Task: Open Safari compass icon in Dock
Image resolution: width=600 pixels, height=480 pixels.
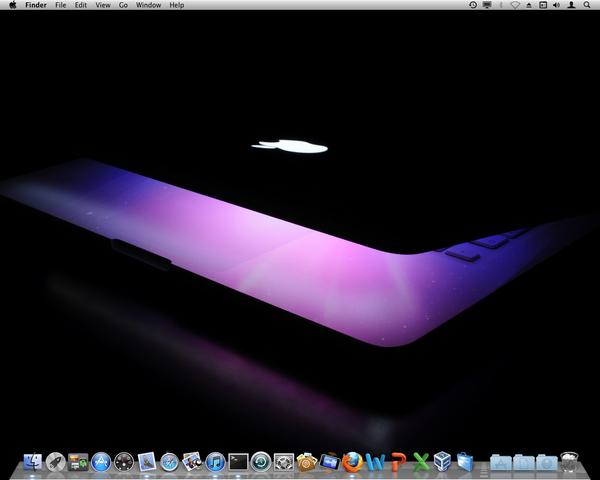Action: [x=170, y=462]
